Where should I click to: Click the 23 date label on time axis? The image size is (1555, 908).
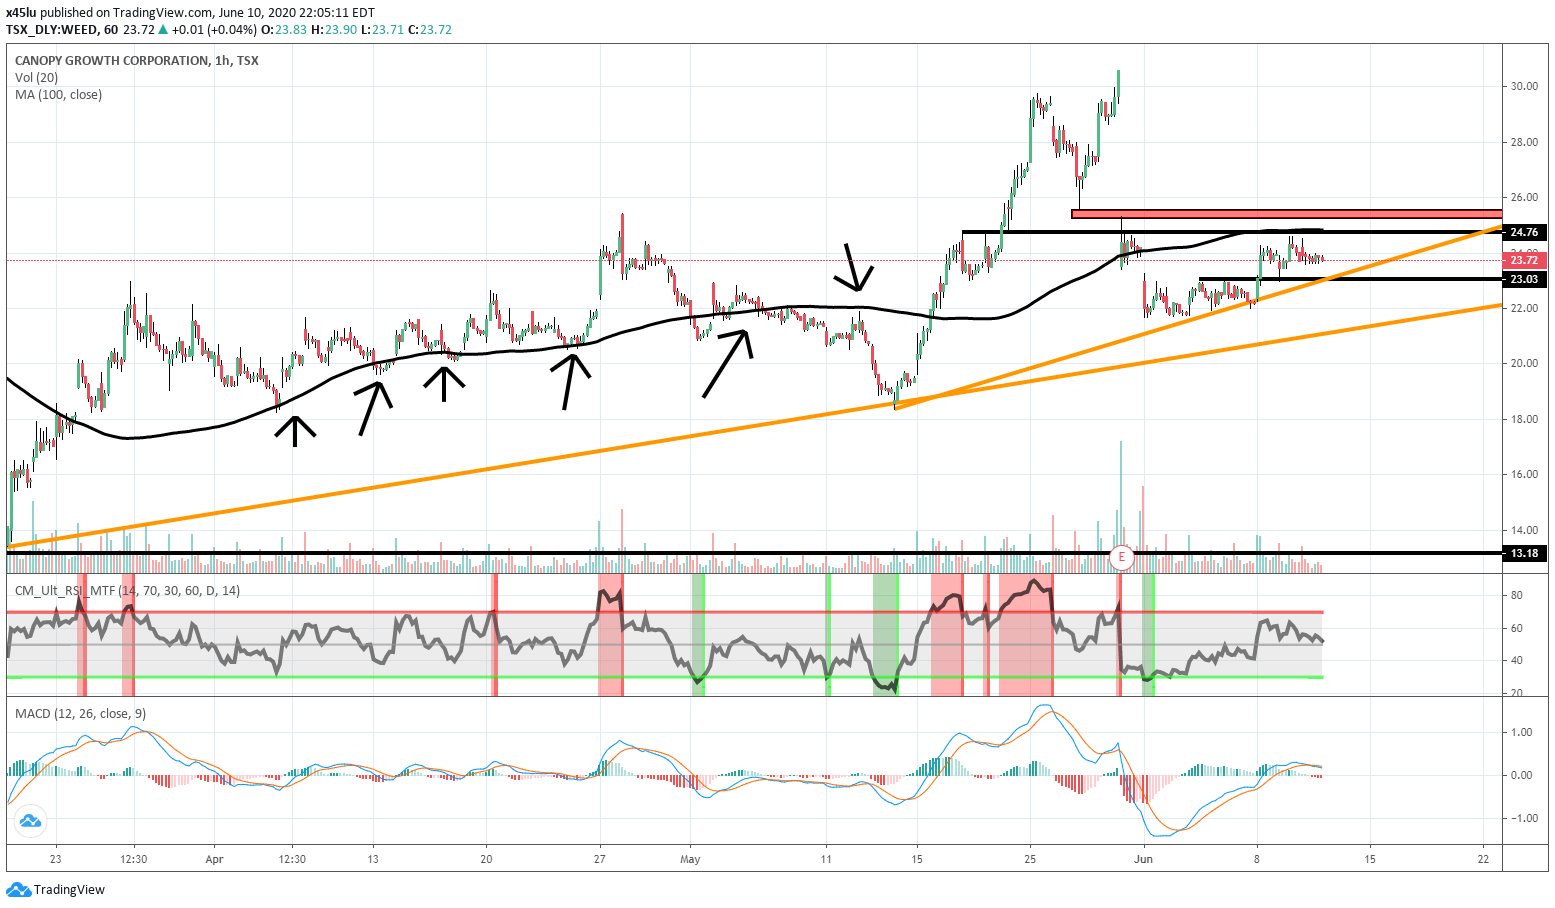coord(55,859)
